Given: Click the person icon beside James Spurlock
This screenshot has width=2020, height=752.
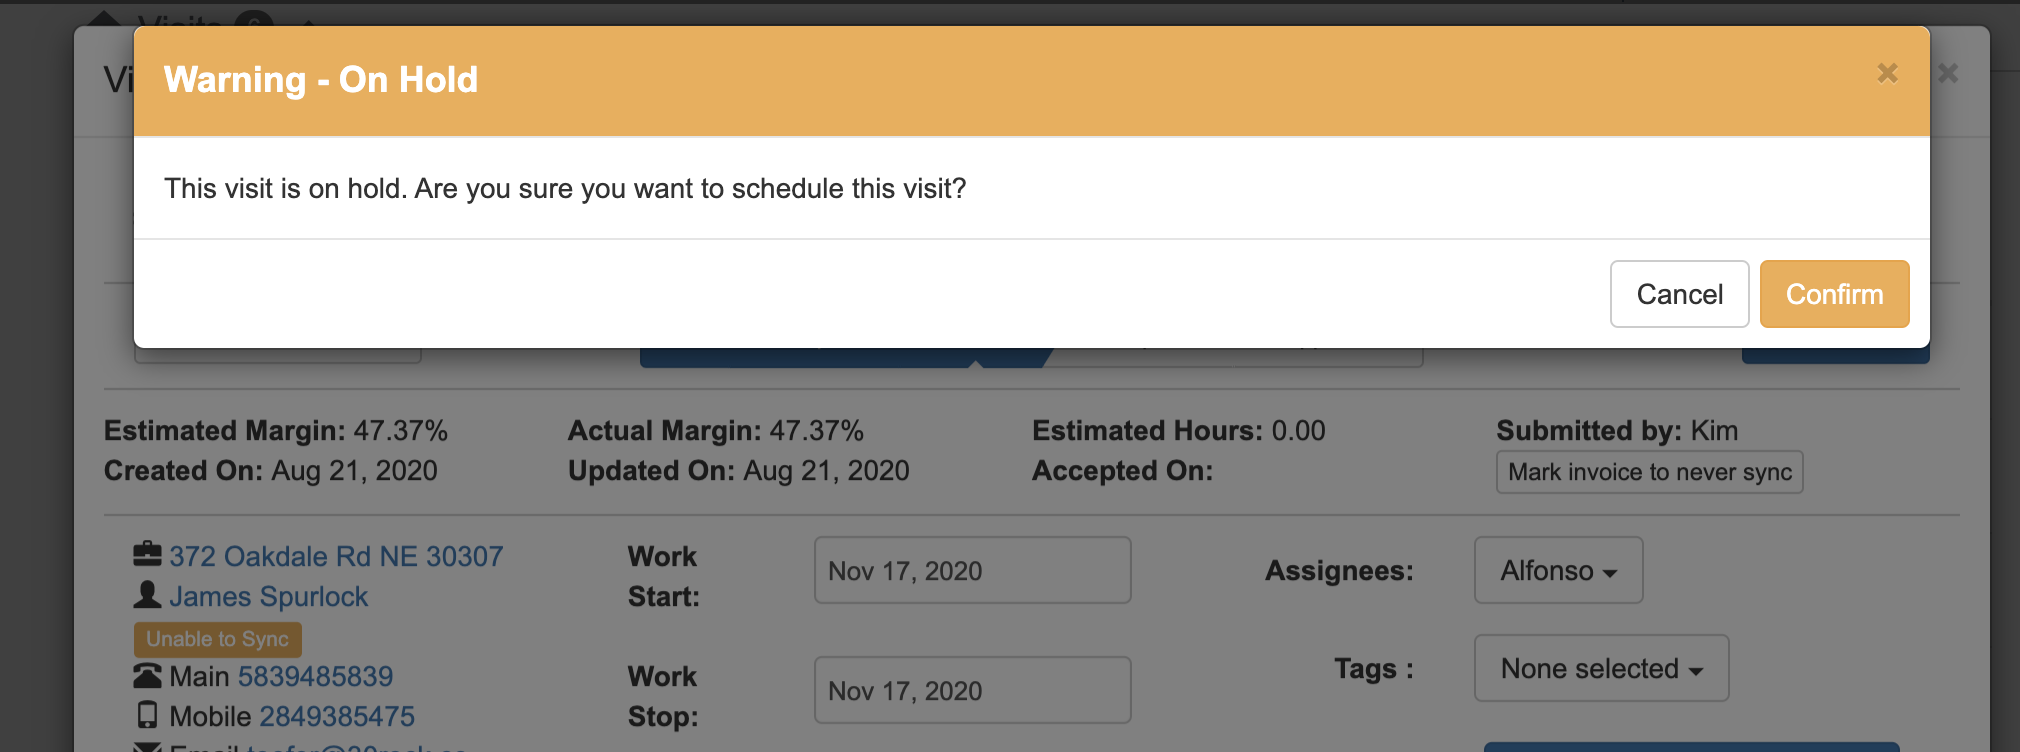Looking at the screenshot, I should click(147, 595).
